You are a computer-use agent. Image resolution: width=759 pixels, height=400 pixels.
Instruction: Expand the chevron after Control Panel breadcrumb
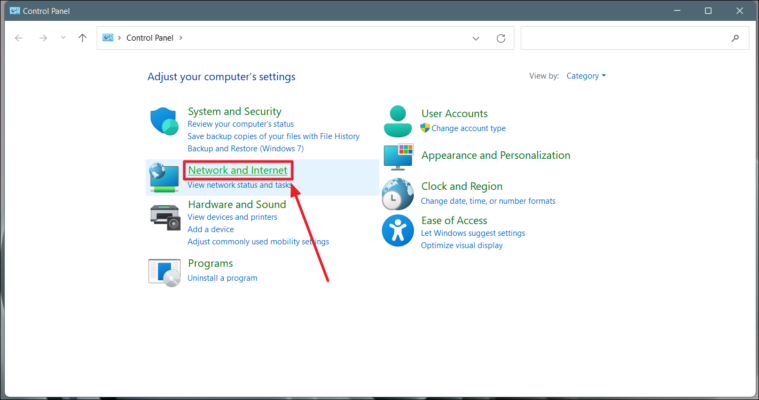[181, 38]
